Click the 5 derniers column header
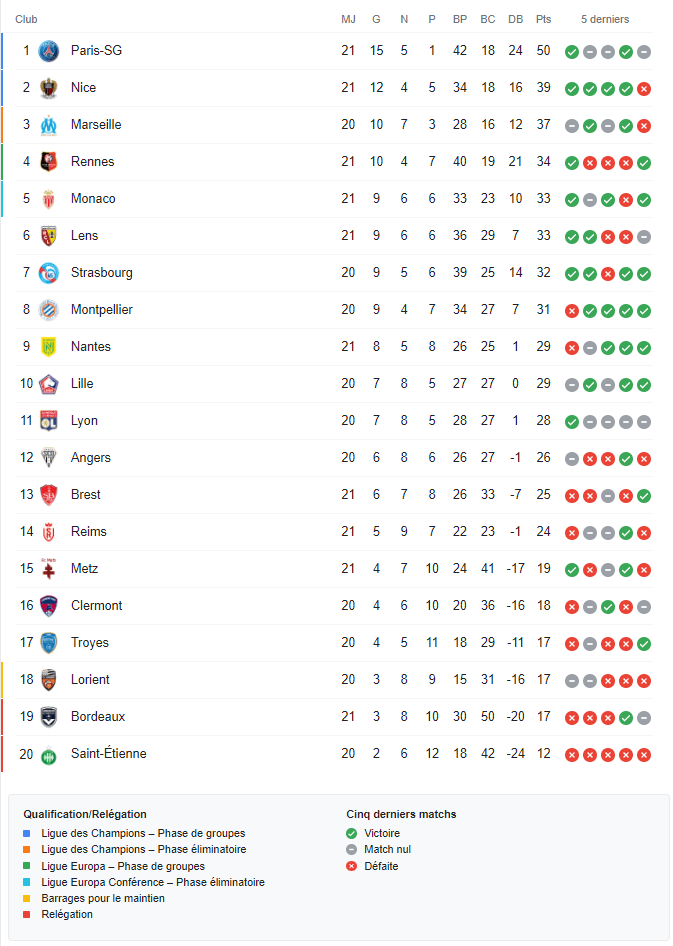 coord(605,19)
